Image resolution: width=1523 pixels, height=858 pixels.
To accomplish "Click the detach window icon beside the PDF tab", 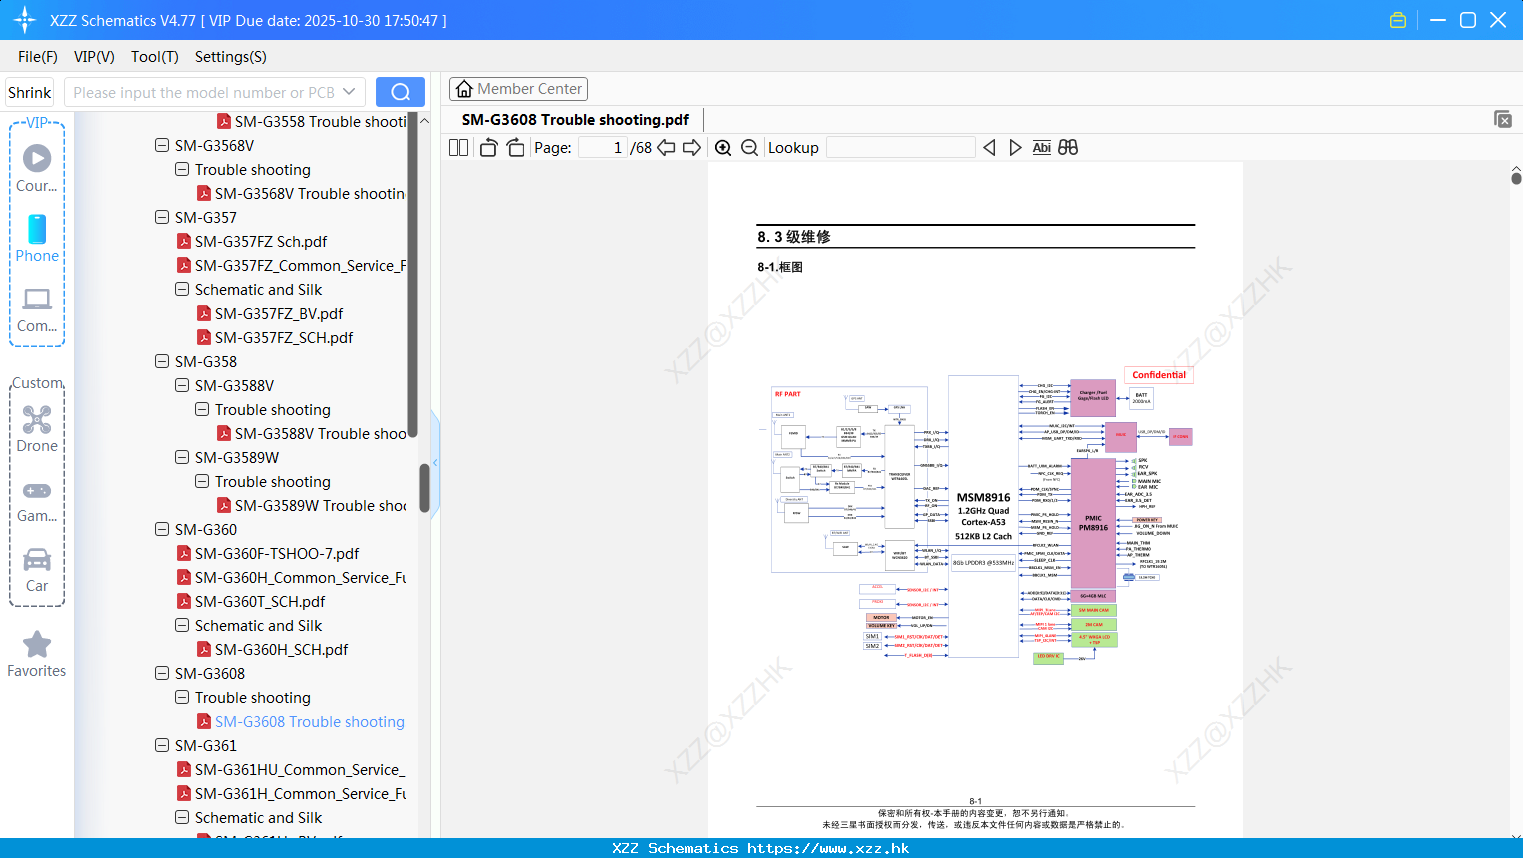I will pyautogui.click(x=1503, y=119).
